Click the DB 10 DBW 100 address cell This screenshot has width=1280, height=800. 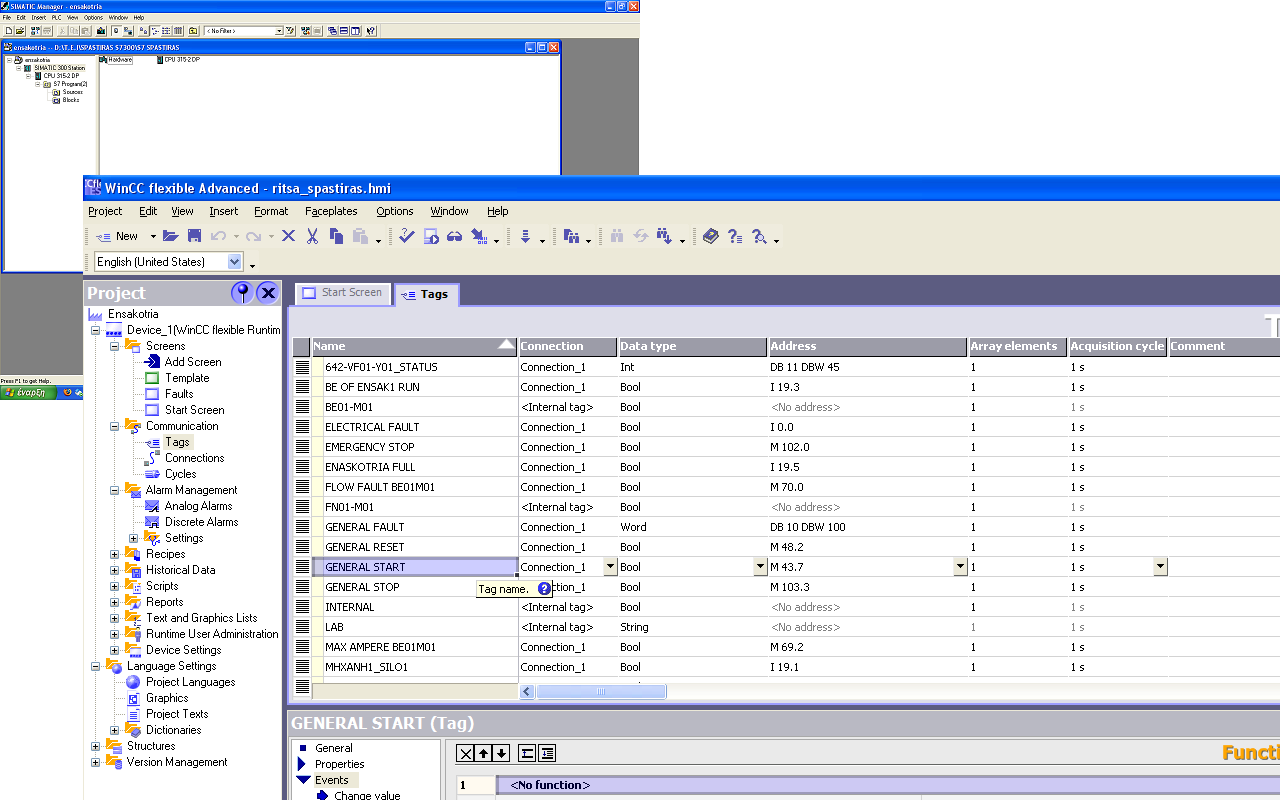(x=867, y=527)
